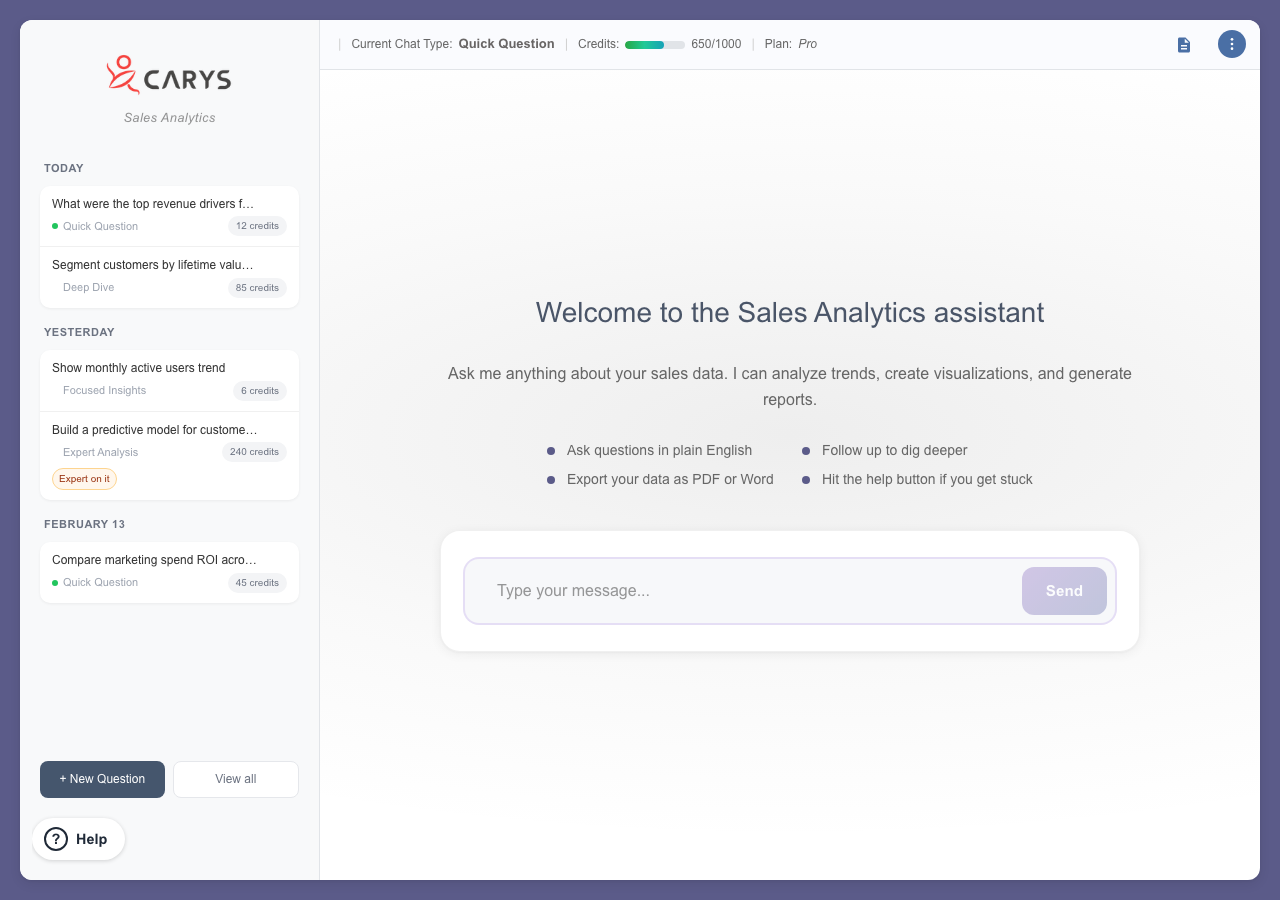Click the Expert on it badge
This screenshot has width=1280, height=900.
coord(84,479)
